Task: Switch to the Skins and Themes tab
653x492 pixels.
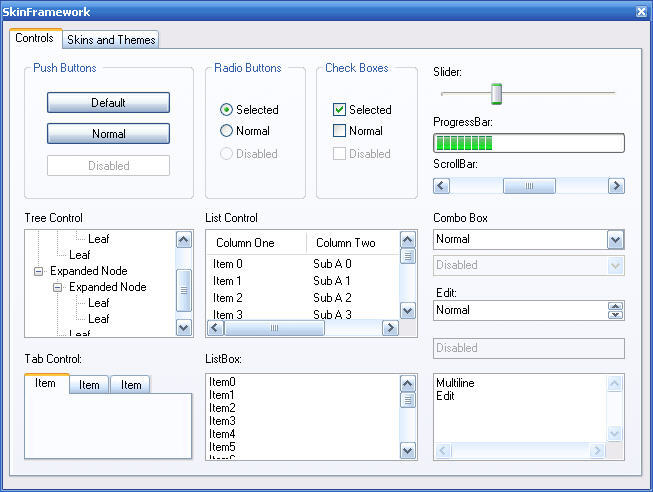Action: [111, 40]
